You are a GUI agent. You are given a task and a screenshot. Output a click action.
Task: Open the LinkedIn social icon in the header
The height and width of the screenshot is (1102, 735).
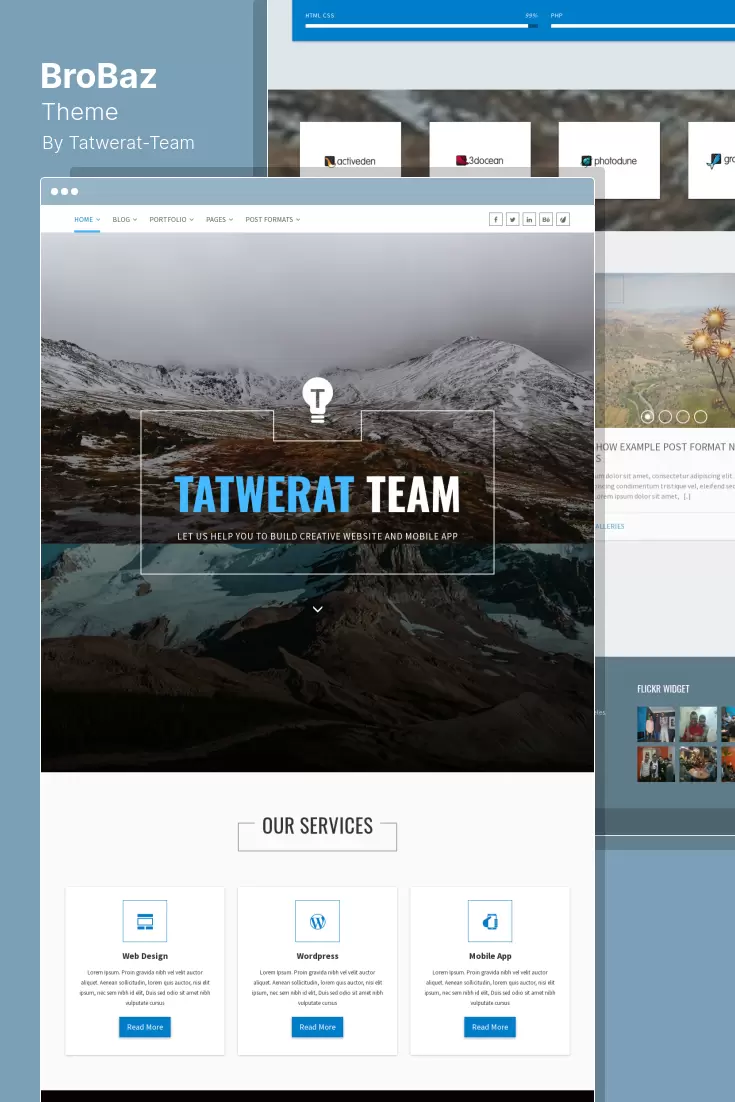529,219
